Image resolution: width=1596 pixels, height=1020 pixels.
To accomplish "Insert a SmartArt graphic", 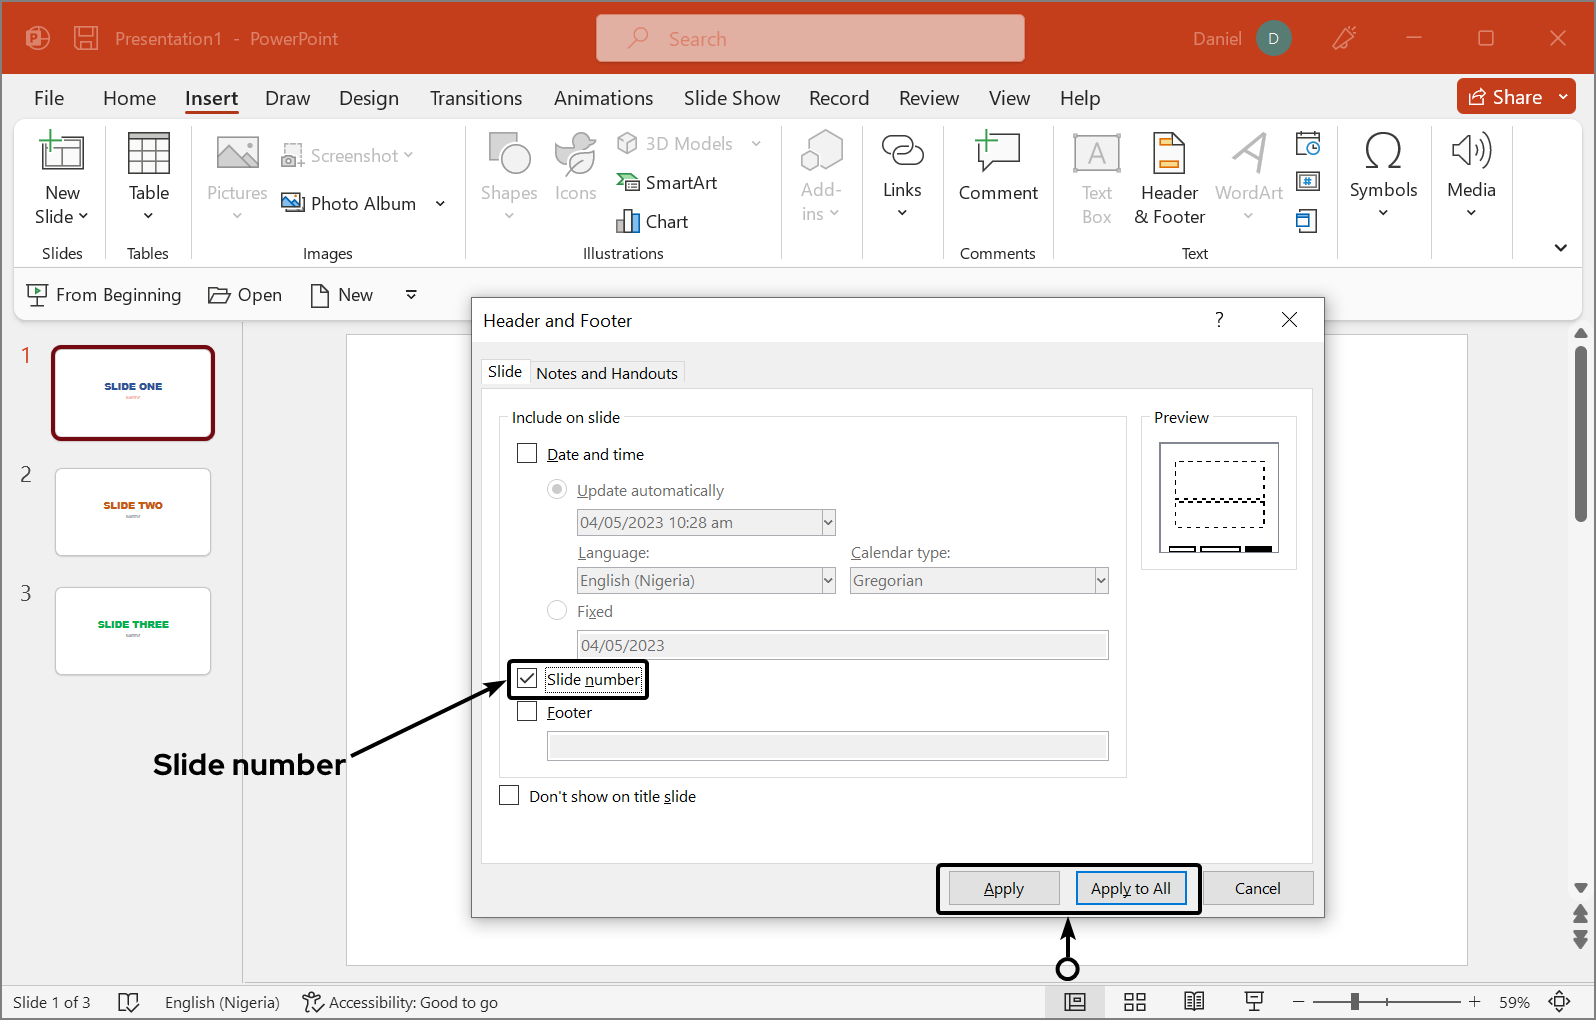I will click(x=667, y=182).
